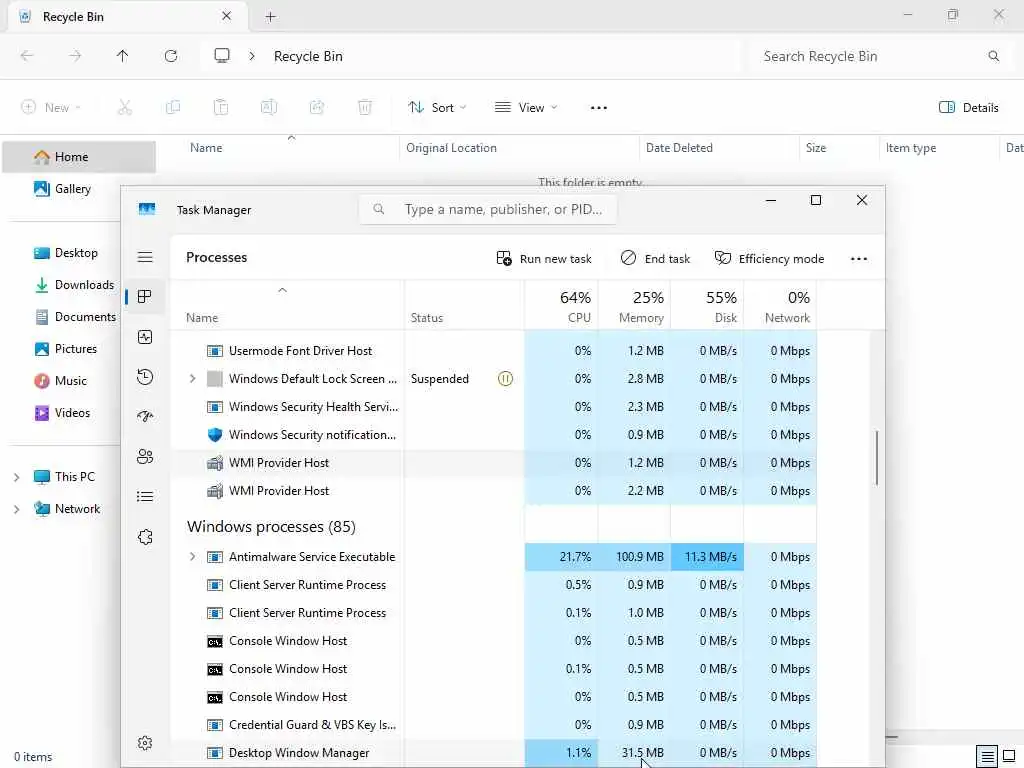Open Gallery in File Explorer sidebar
Image resolution: width=1024 pixels, height=768 pixels.
62,189
